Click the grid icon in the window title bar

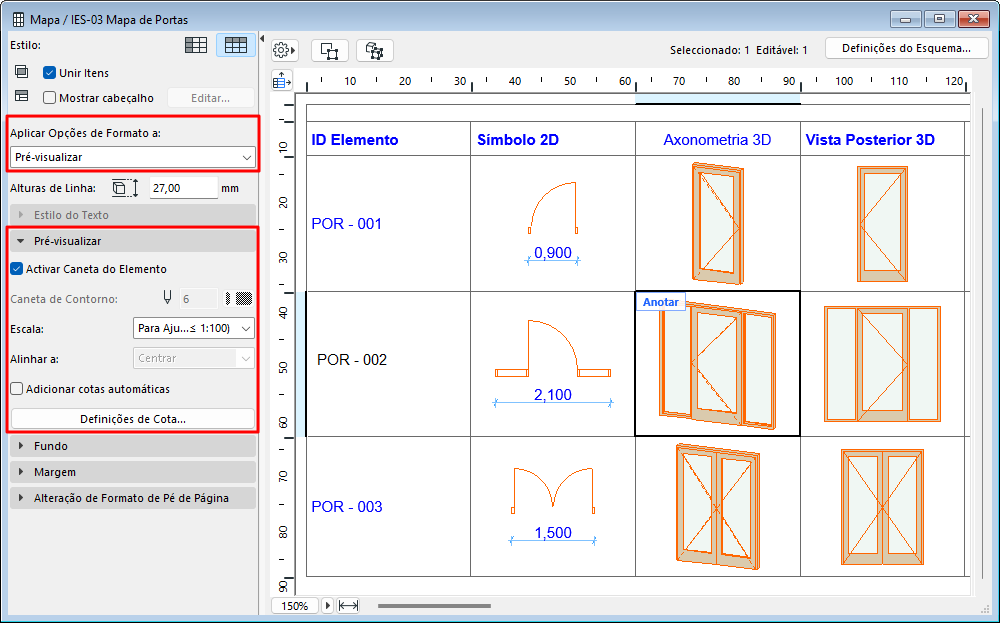pos(18,20)
